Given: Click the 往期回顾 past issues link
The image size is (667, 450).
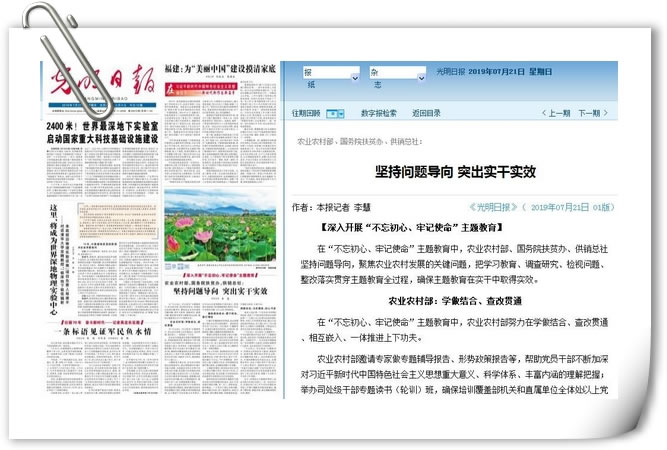Looking at the screenshot, I should click(306, 114).
